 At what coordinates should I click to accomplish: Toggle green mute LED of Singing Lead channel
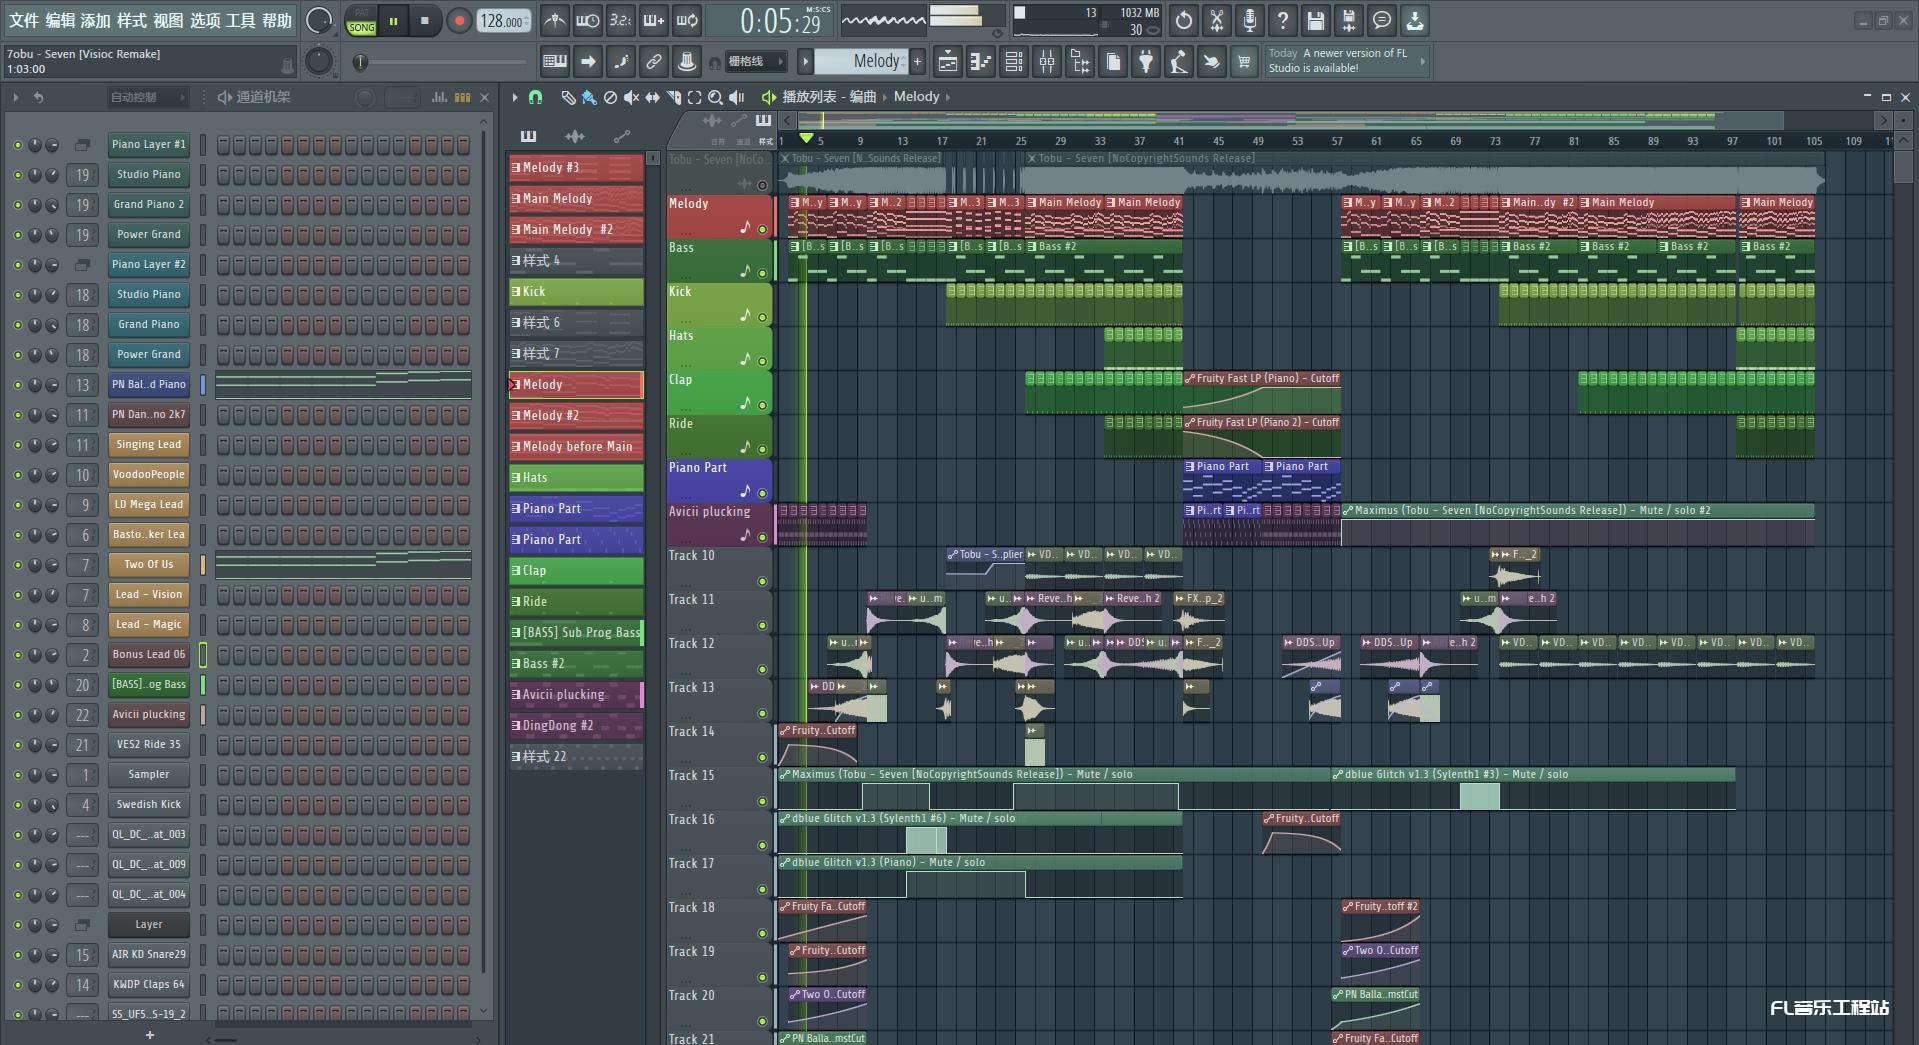point(17,445)
